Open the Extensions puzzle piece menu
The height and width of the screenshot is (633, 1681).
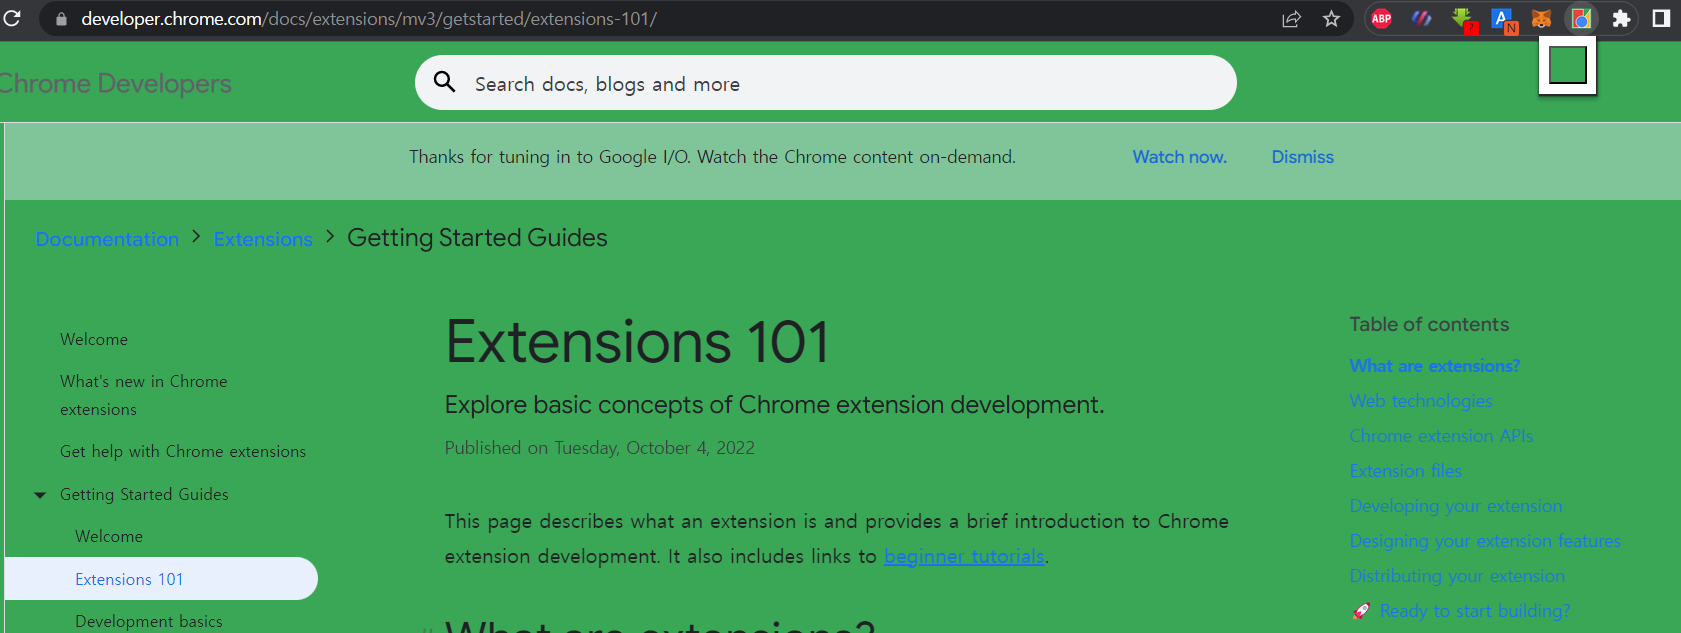coord(1621,19)
